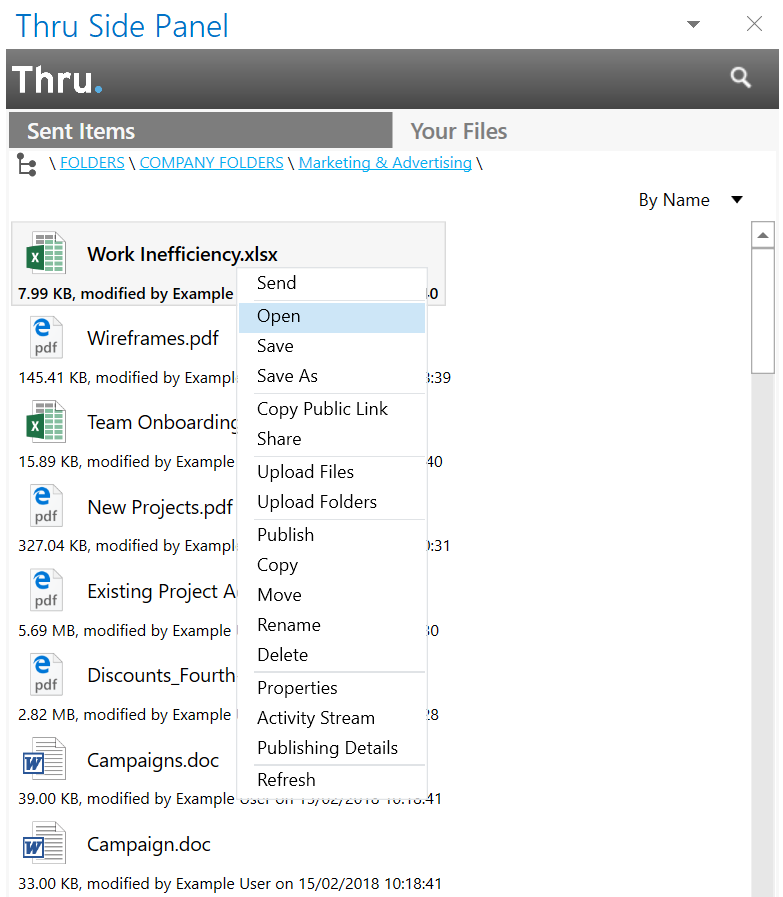Choose Save from the context menu

pos(332,346)
